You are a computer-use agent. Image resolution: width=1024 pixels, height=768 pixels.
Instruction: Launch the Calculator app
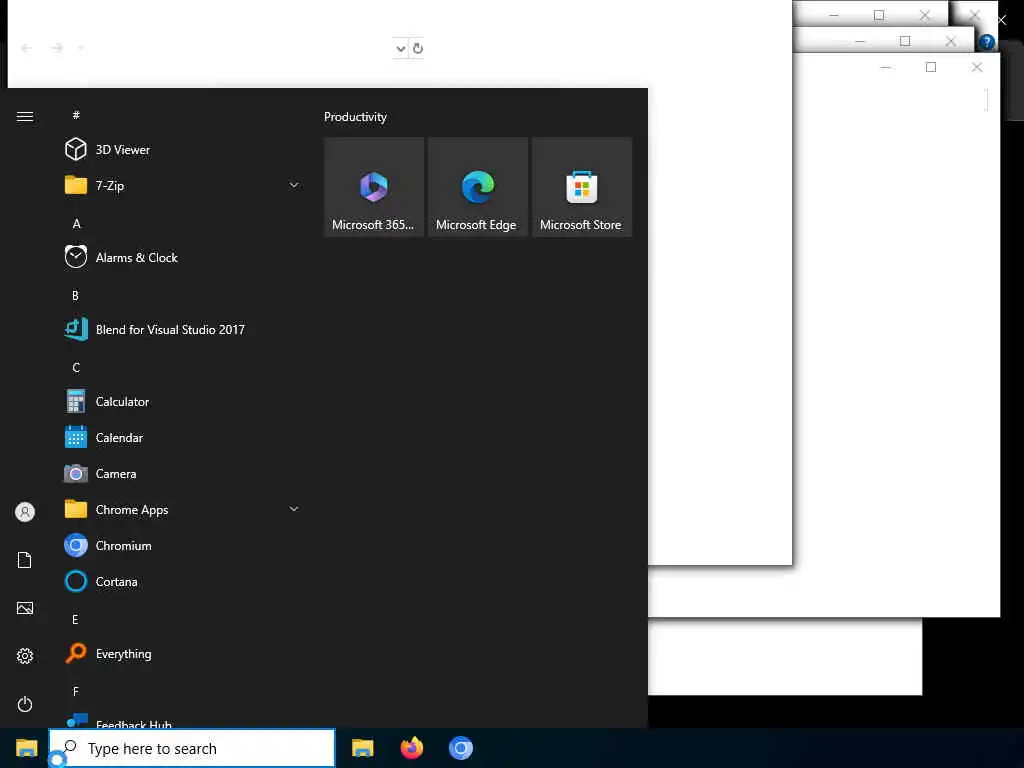[x=182, y=401]
